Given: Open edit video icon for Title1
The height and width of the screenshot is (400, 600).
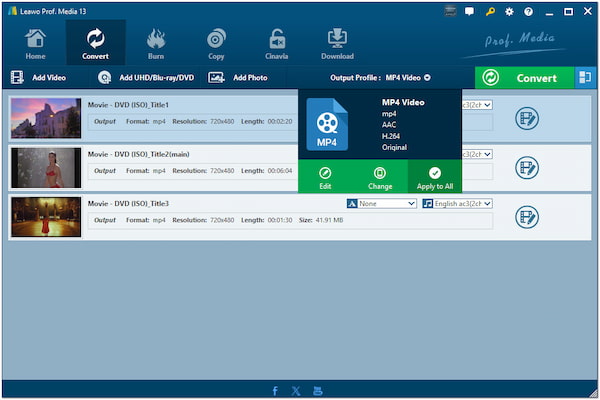Looking at the screenshot, I should pos(527,118).
